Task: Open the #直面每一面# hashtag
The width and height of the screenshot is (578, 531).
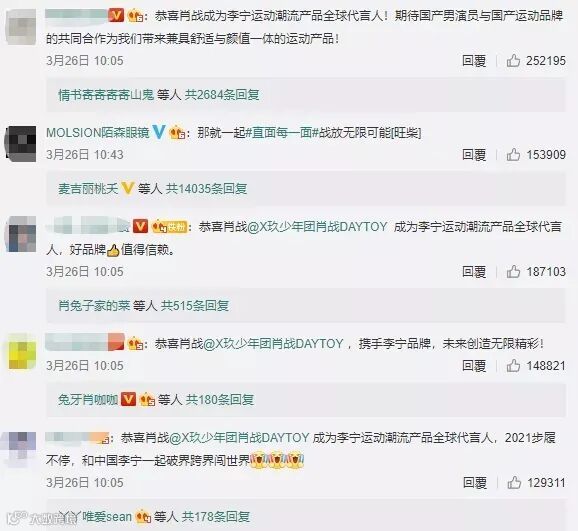Action: click(282, 132)
